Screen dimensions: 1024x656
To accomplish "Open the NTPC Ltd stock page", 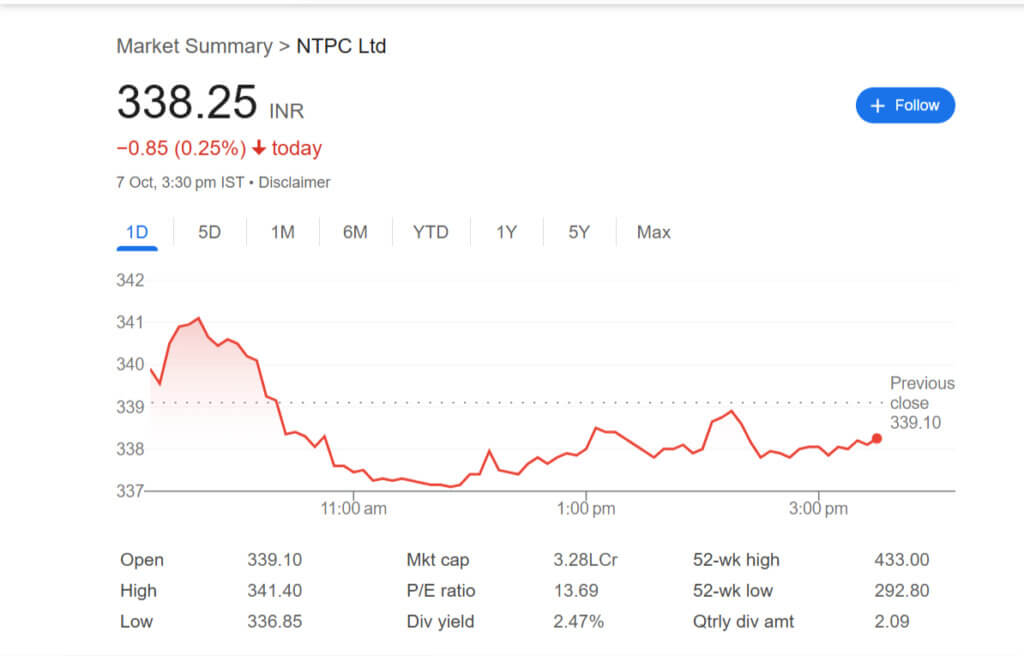I will tap(341, 46).
